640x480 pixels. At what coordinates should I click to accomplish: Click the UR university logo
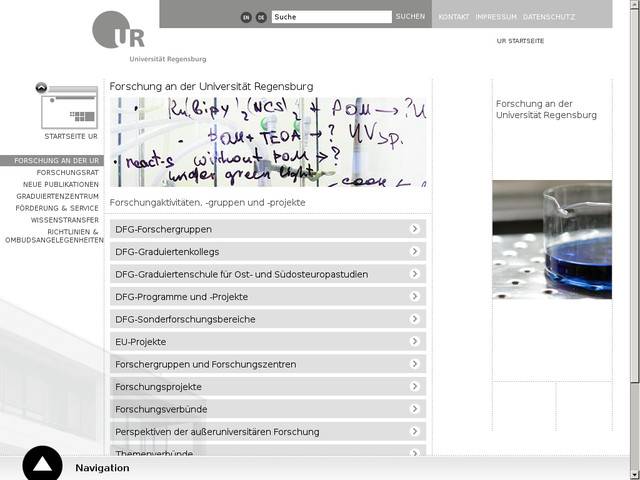pyautogui.click(x=118, y=30)
